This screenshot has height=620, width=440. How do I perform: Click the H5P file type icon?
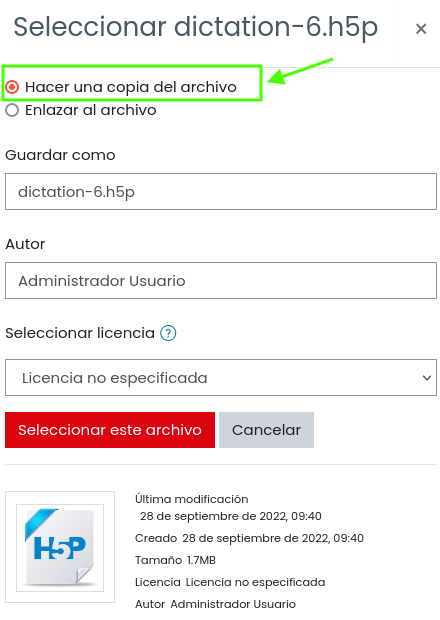60,548
